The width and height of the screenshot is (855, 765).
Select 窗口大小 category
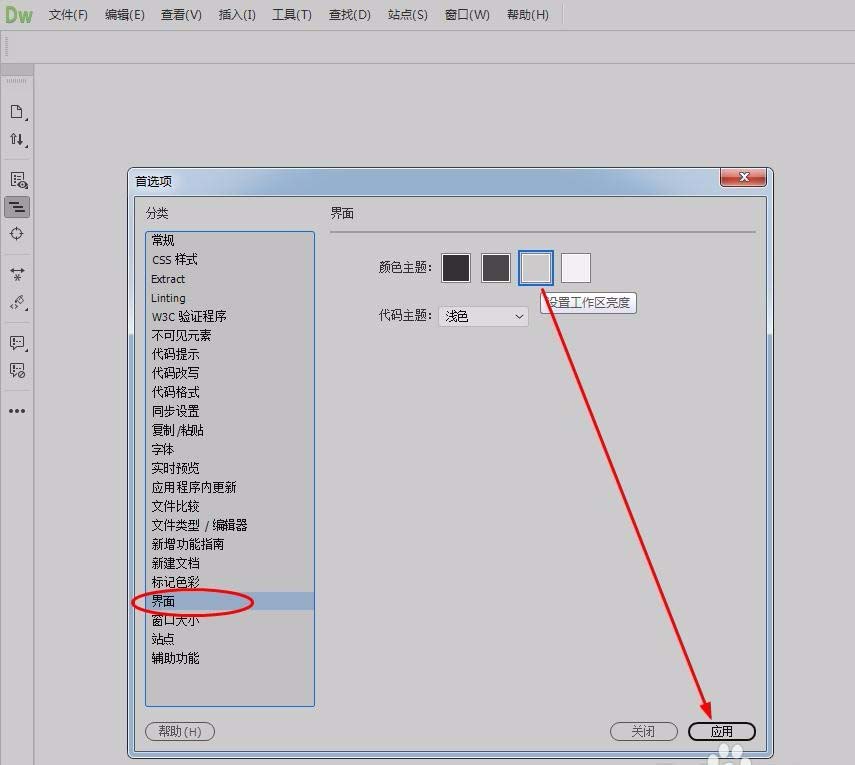pyautogui.click(x=230, y=620)
